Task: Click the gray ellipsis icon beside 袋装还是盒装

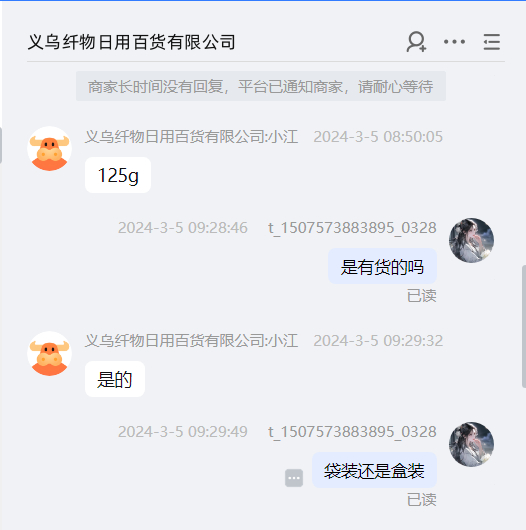Action: click(x=294, y=478)
